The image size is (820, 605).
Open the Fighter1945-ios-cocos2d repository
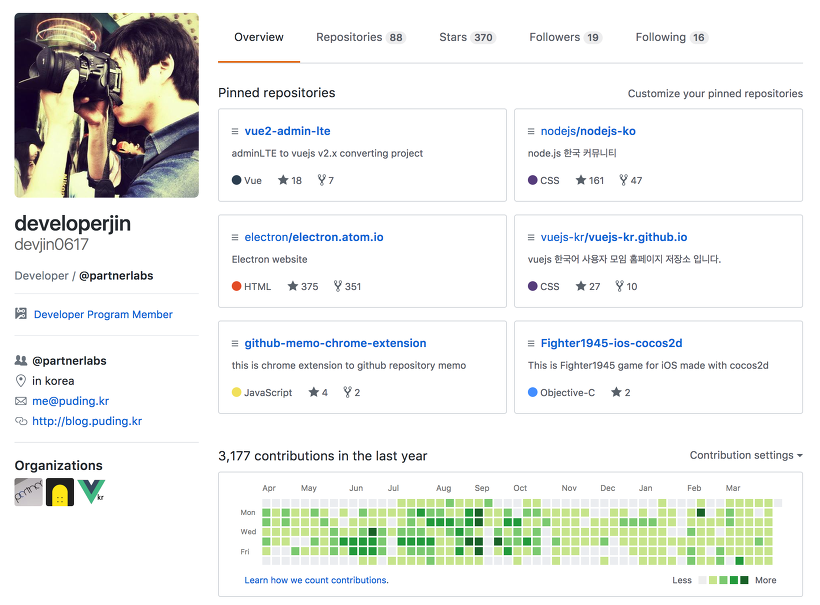(611, 344)
